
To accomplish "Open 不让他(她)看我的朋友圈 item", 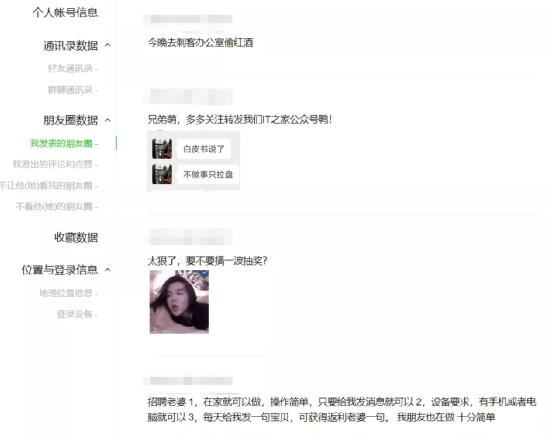I will coord(46,185).
